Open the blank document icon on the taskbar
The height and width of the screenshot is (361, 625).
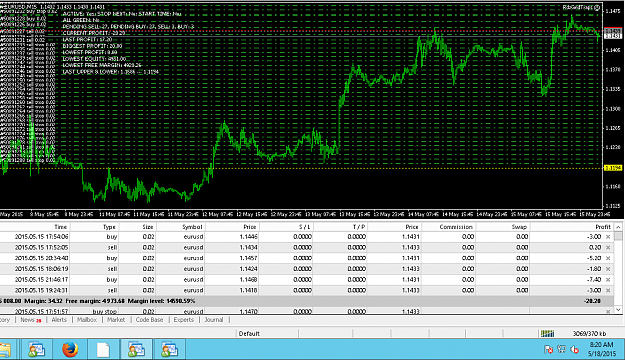tap(103, 350)
